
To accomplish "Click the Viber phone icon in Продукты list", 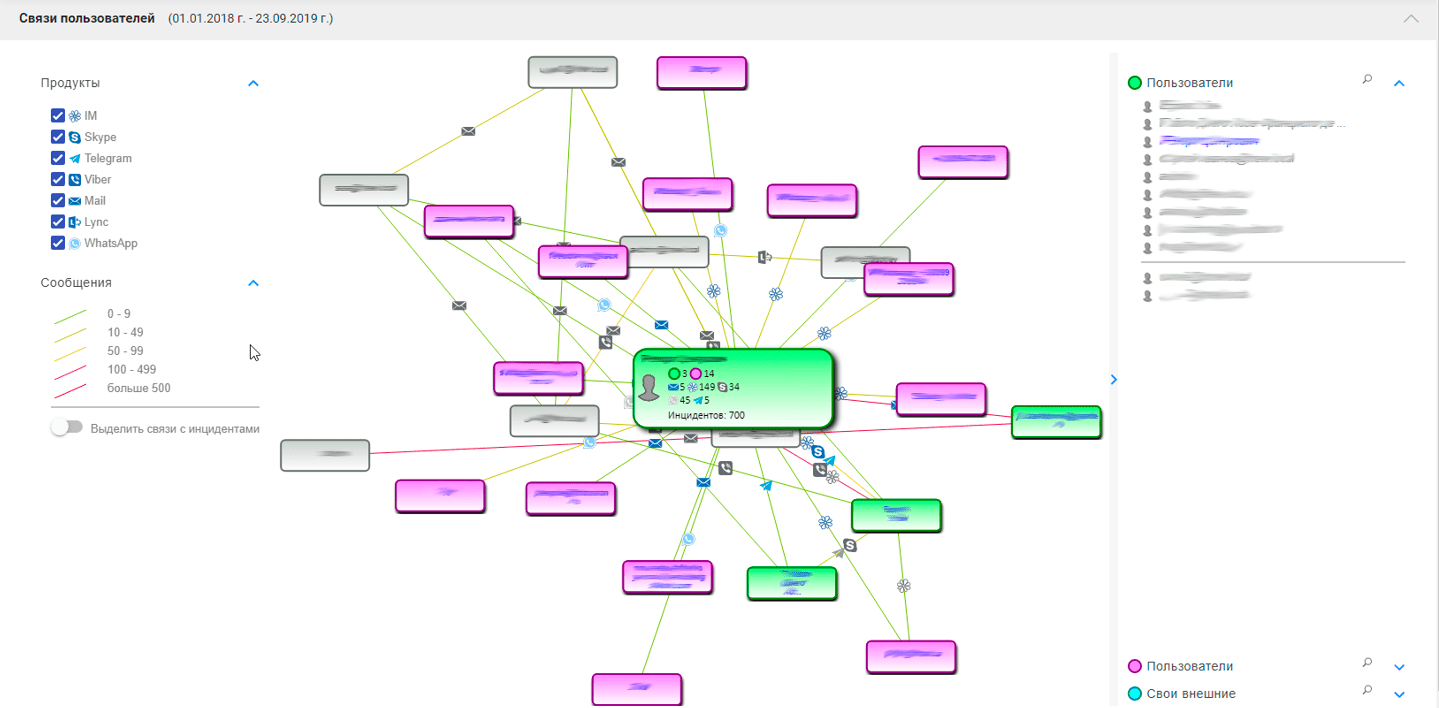I will (75, 180).
